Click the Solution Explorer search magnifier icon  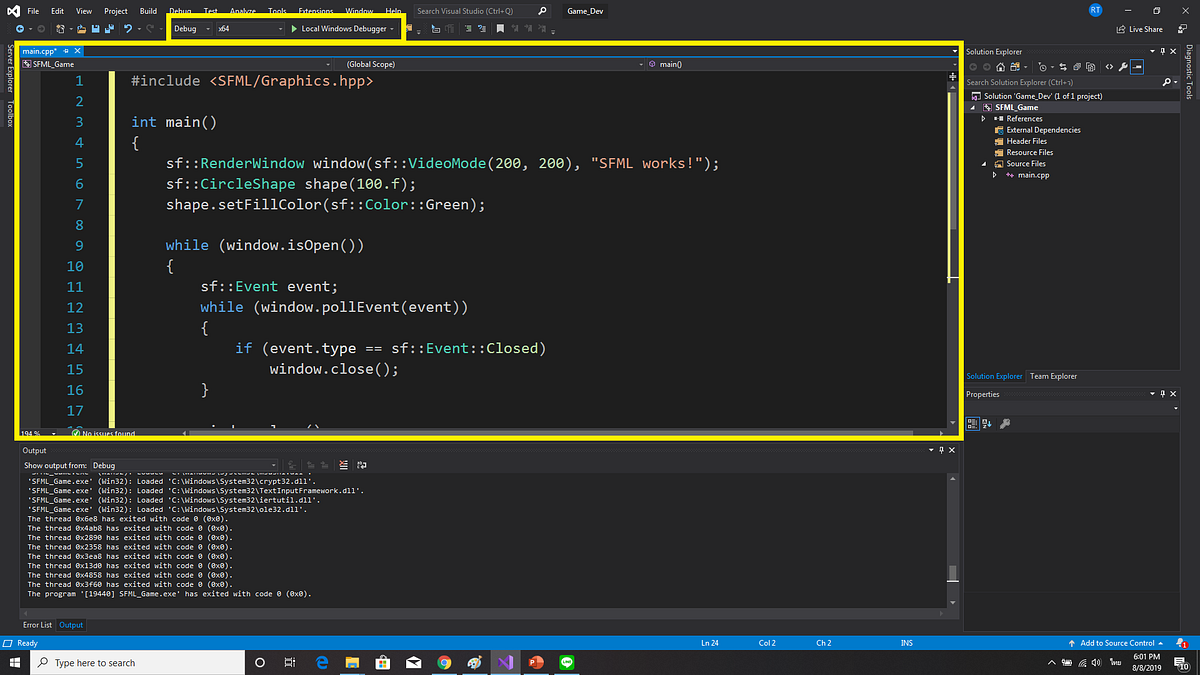(x=1166, y=82)
